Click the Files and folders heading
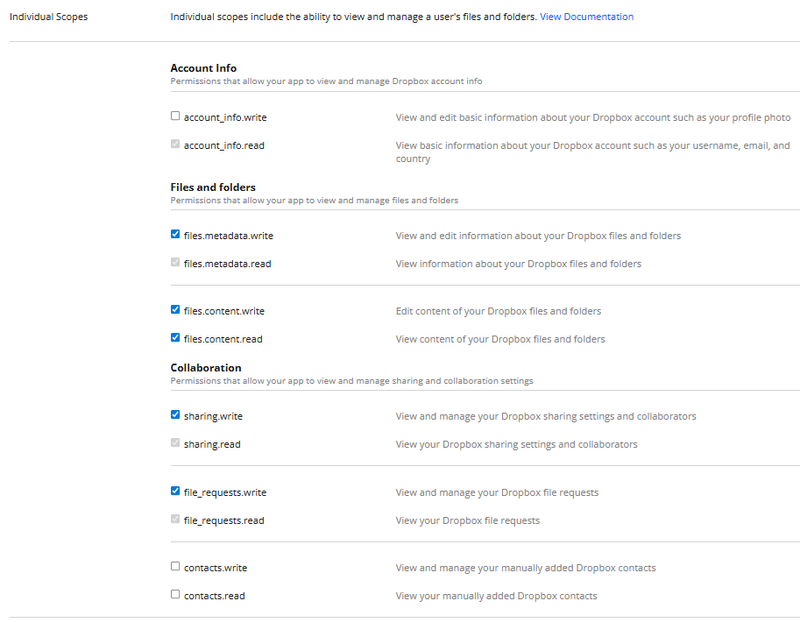 [213, 187]
